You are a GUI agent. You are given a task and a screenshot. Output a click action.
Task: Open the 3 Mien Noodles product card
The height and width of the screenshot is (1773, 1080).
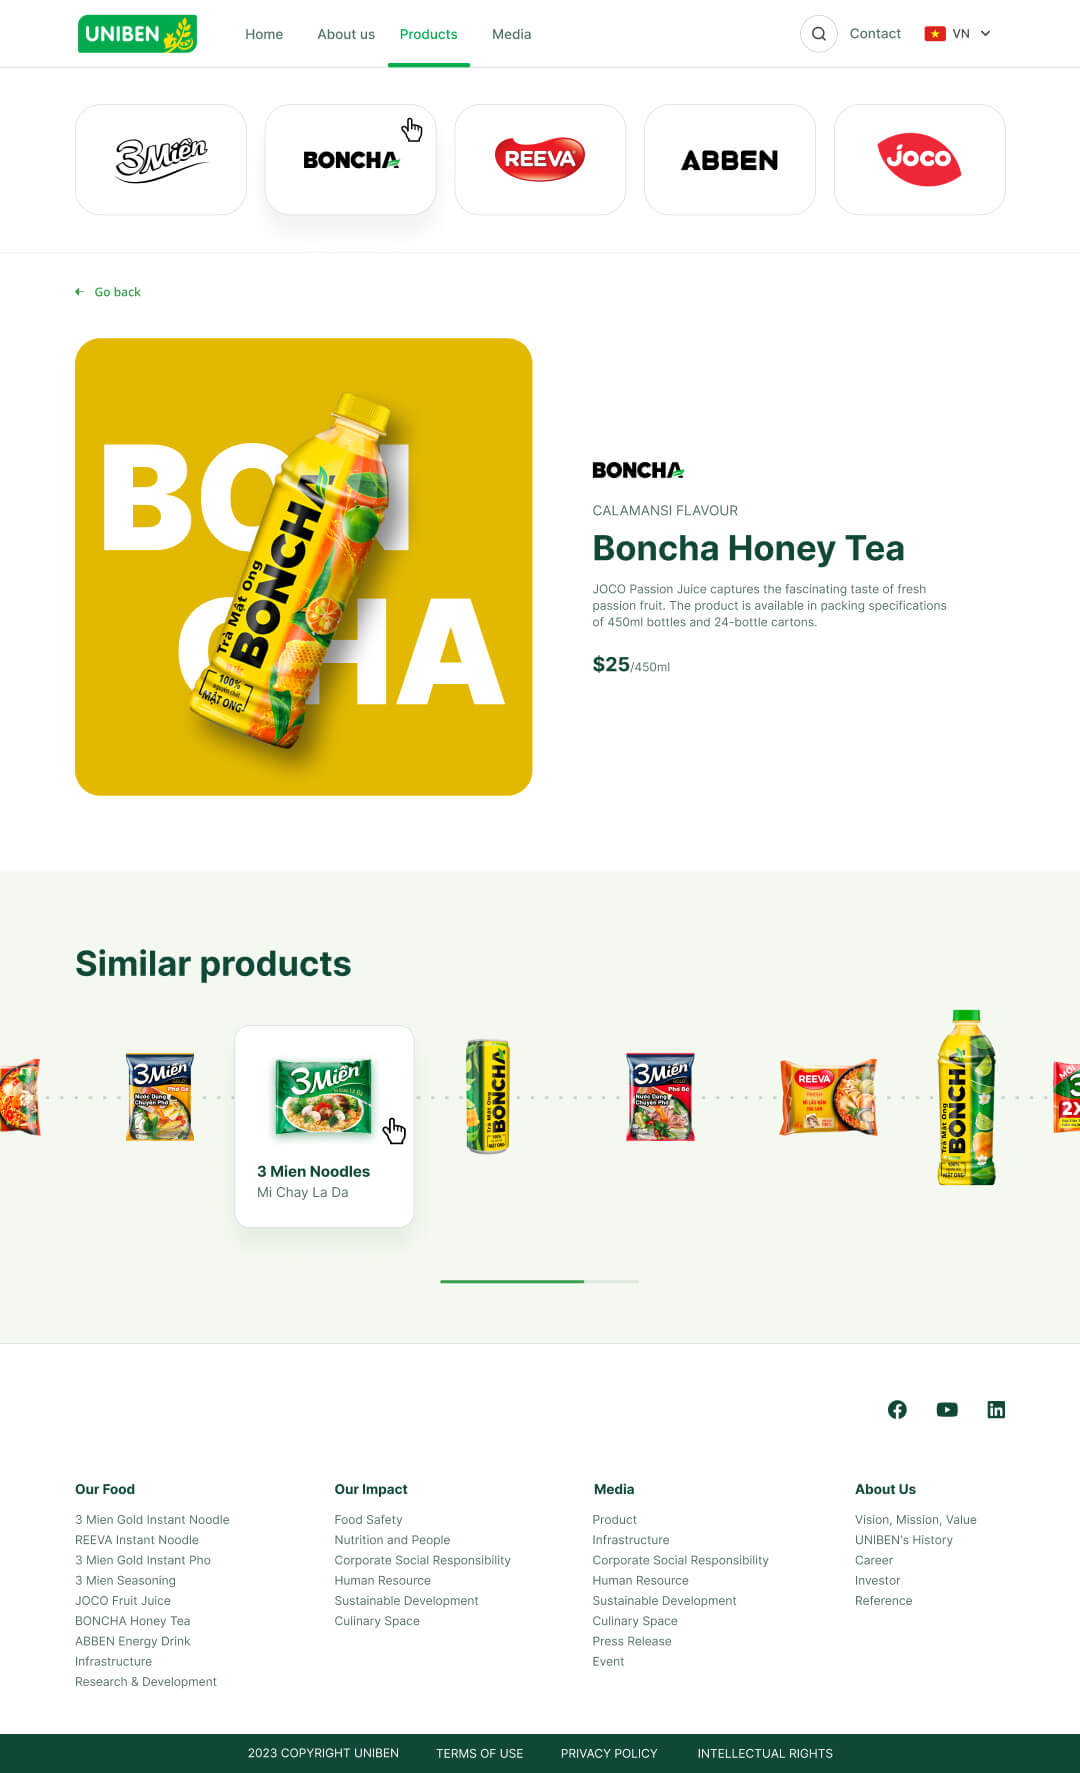[324, 1126]
